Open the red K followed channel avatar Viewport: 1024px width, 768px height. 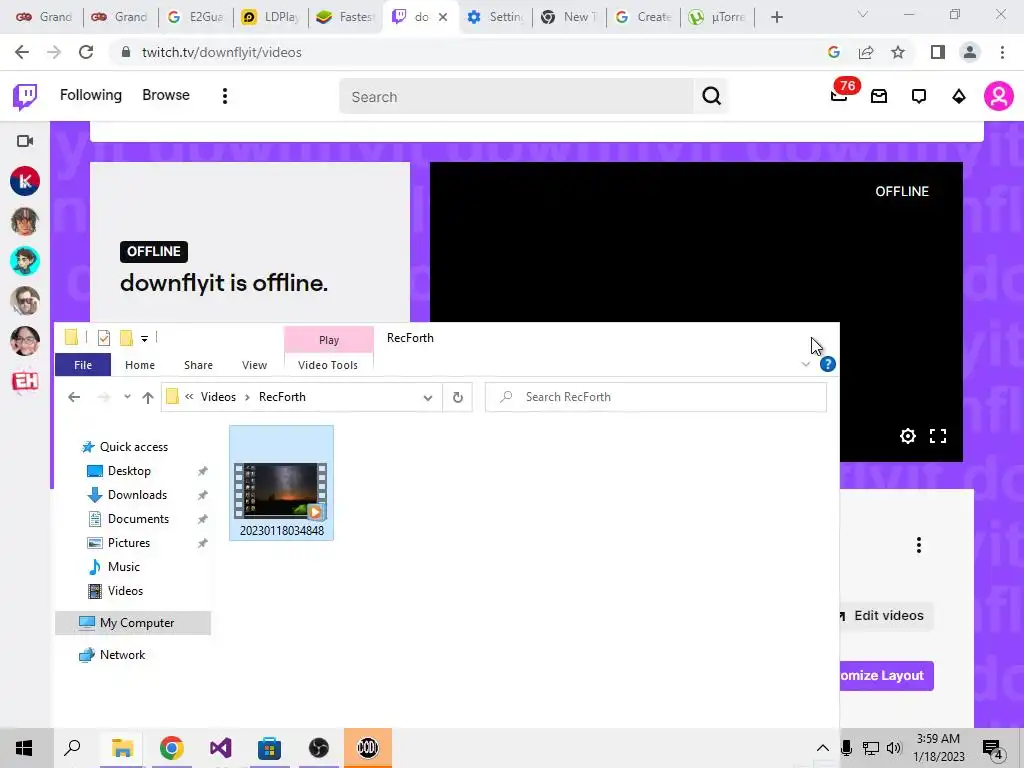coord(25,181)
